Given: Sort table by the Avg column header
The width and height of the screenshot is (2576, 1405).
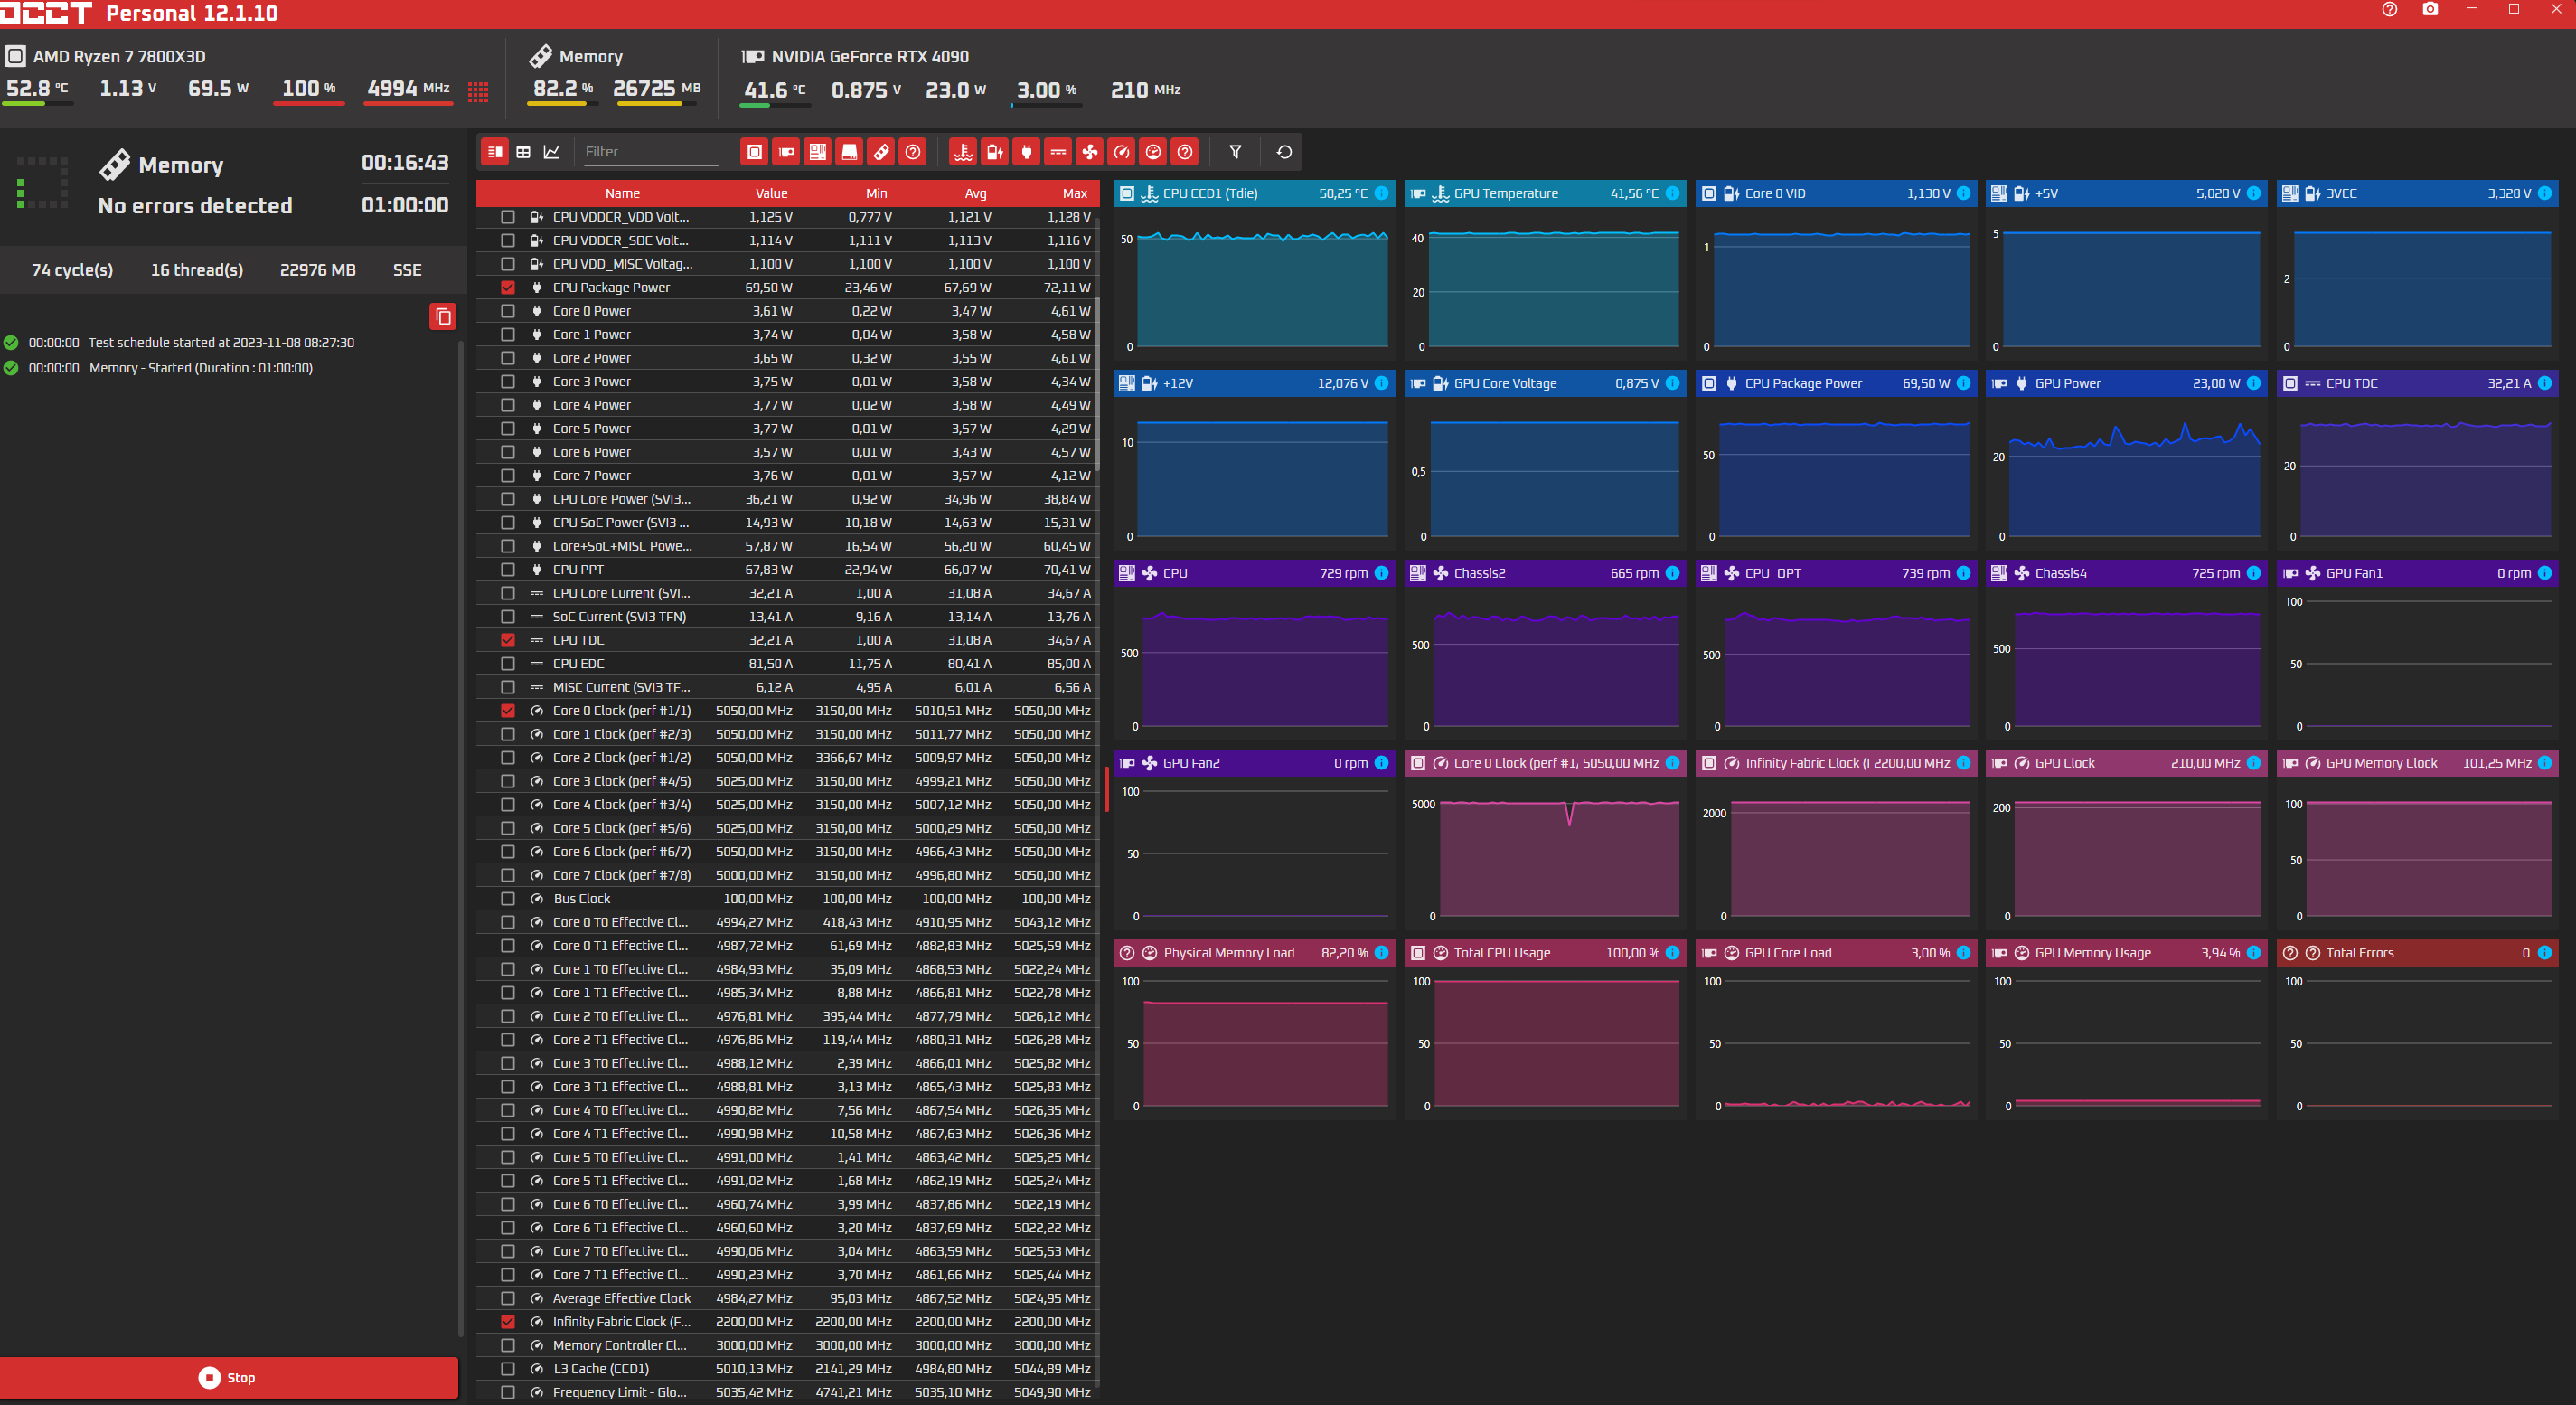Looking at the screenshot, I should [x=975, y=194].
